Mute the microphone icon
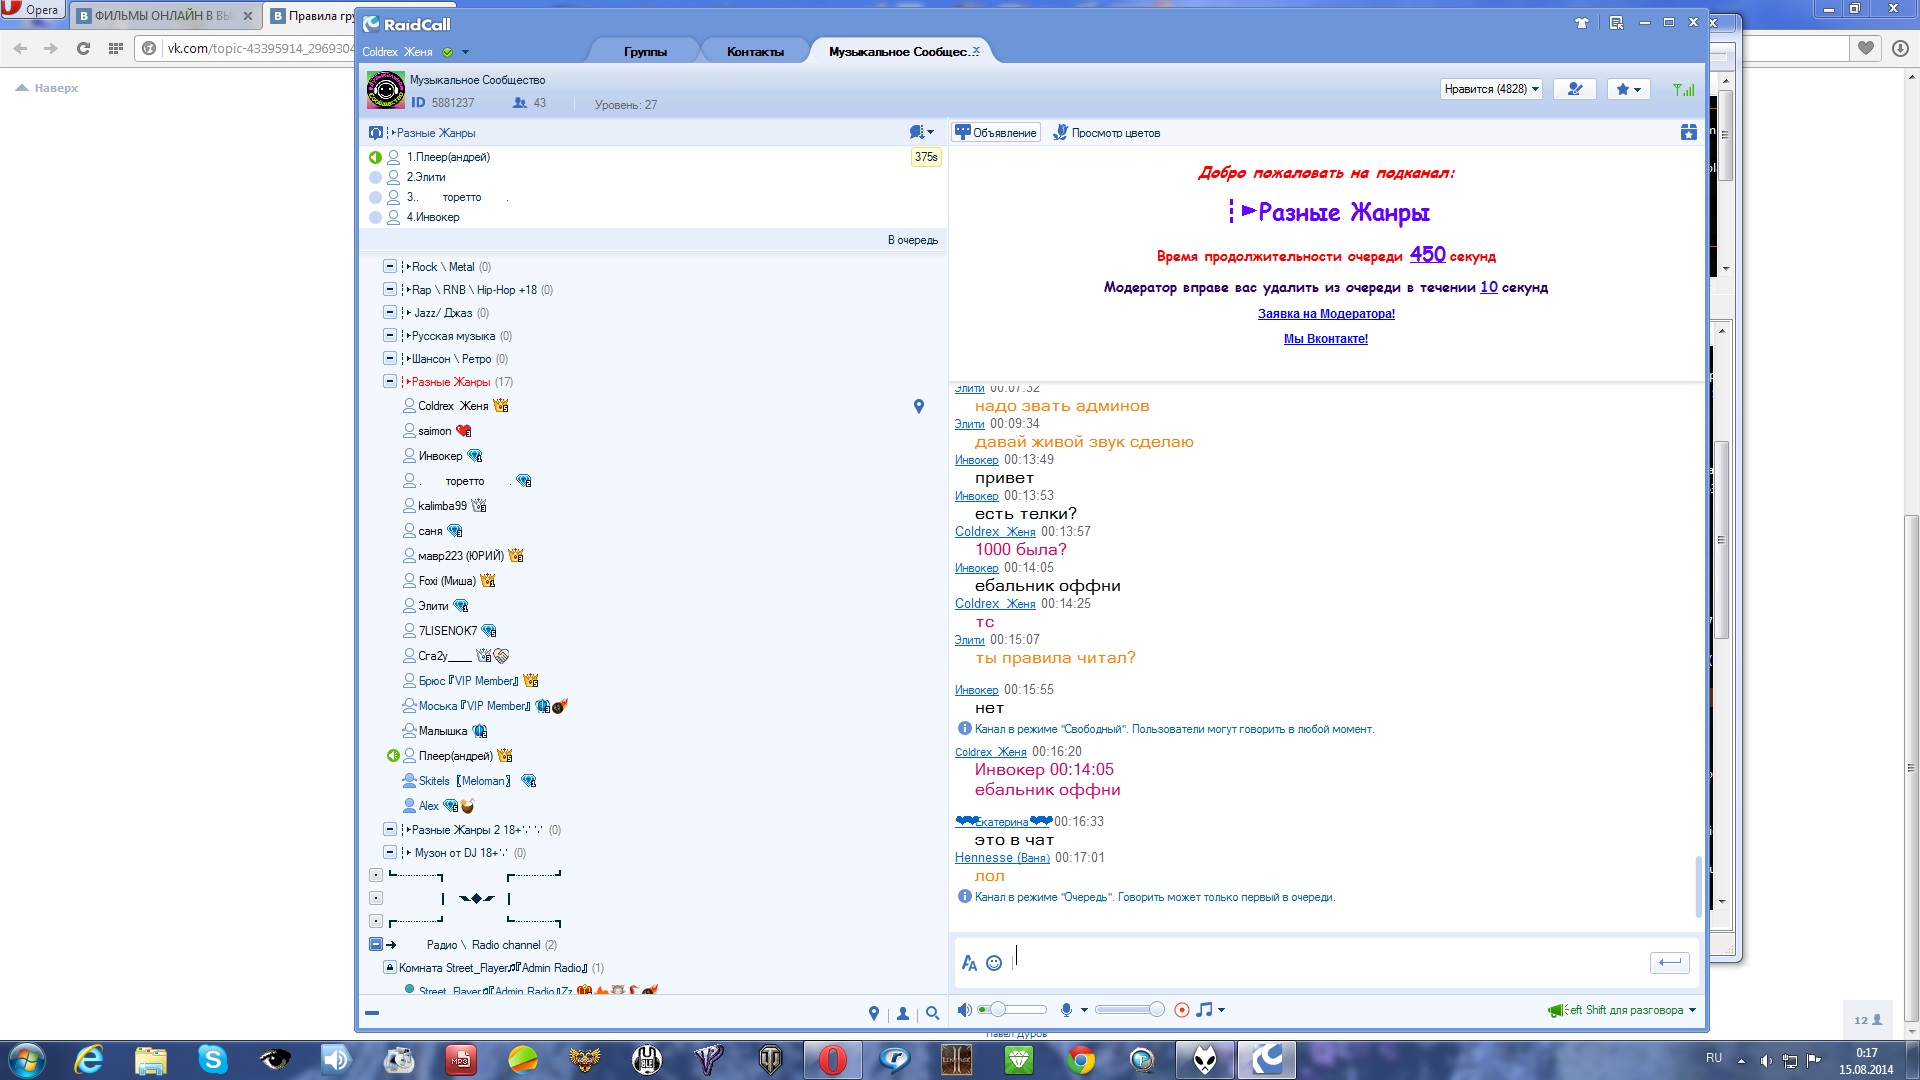The height and width of the screenshot is (1080, 1920). point(1066,1010)
